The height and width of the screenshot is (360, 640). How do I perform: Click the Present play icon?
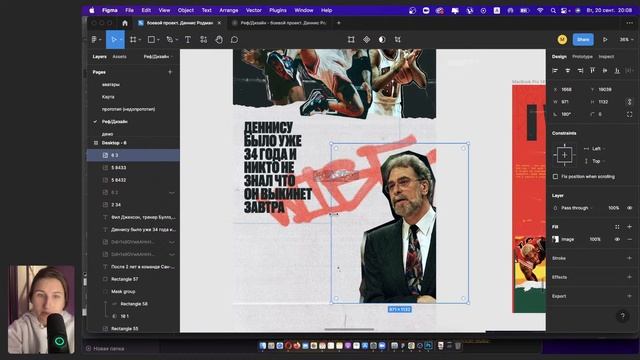pos(605,40)
